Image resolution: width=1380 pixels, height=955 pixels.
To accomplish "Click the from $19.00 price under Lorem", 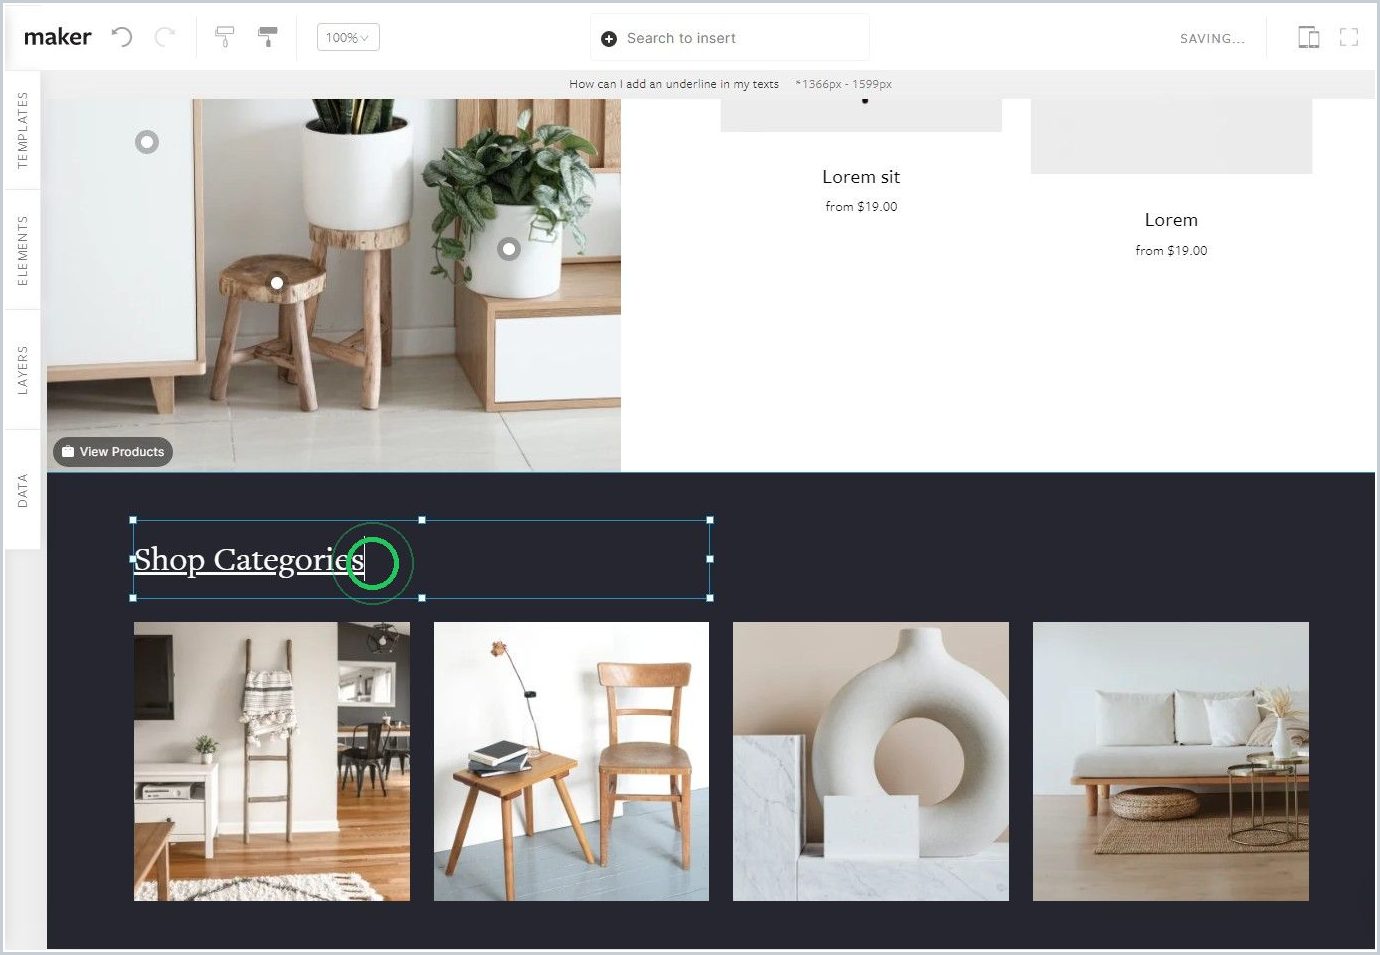I will click(x=1171, y=251).
